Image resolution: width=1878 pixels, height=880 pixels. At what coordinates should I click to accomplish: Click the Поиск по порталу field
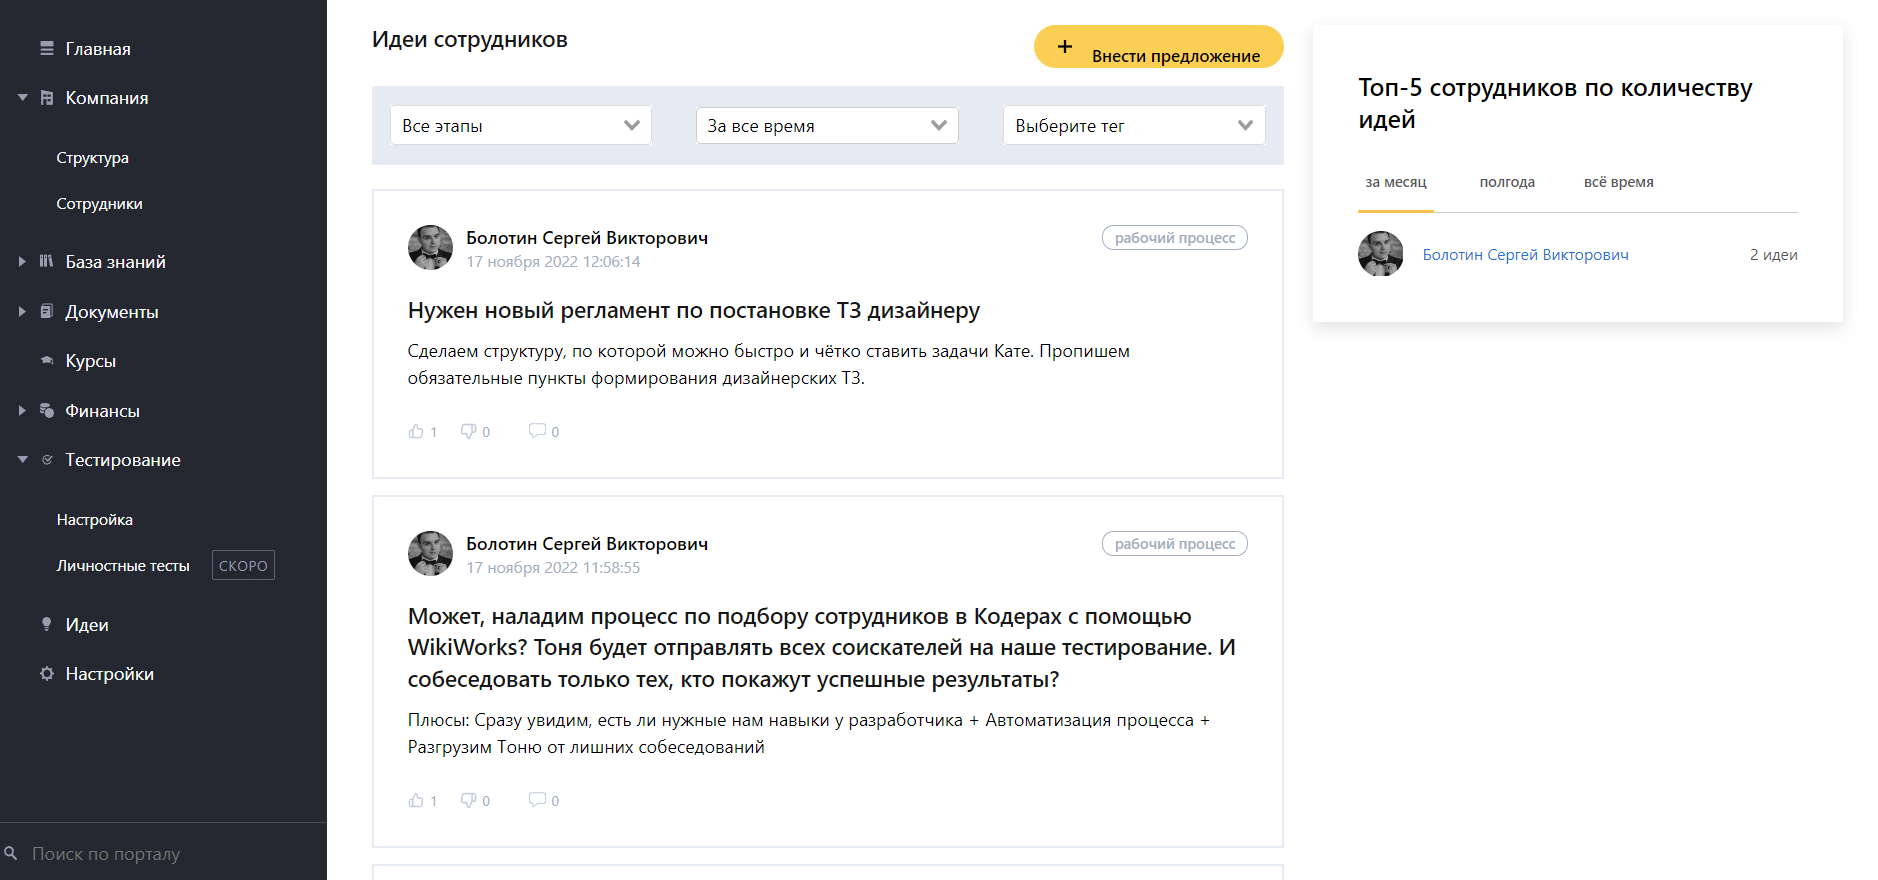[163, 853]
